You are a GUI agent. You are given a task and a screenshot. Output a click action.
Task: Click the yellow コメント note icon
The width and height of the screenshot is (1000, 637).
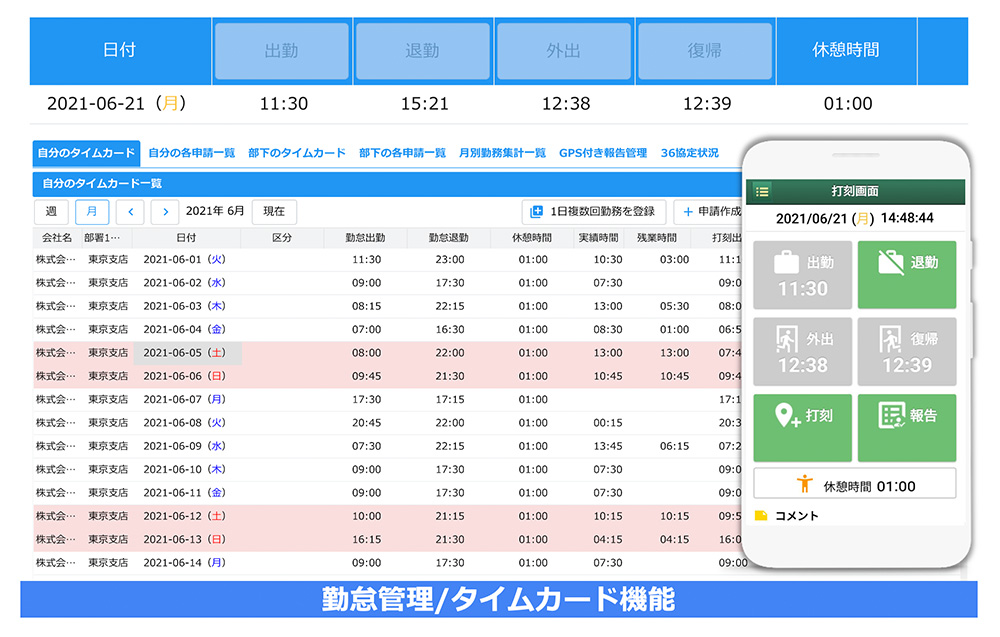(x=761, y=516)
